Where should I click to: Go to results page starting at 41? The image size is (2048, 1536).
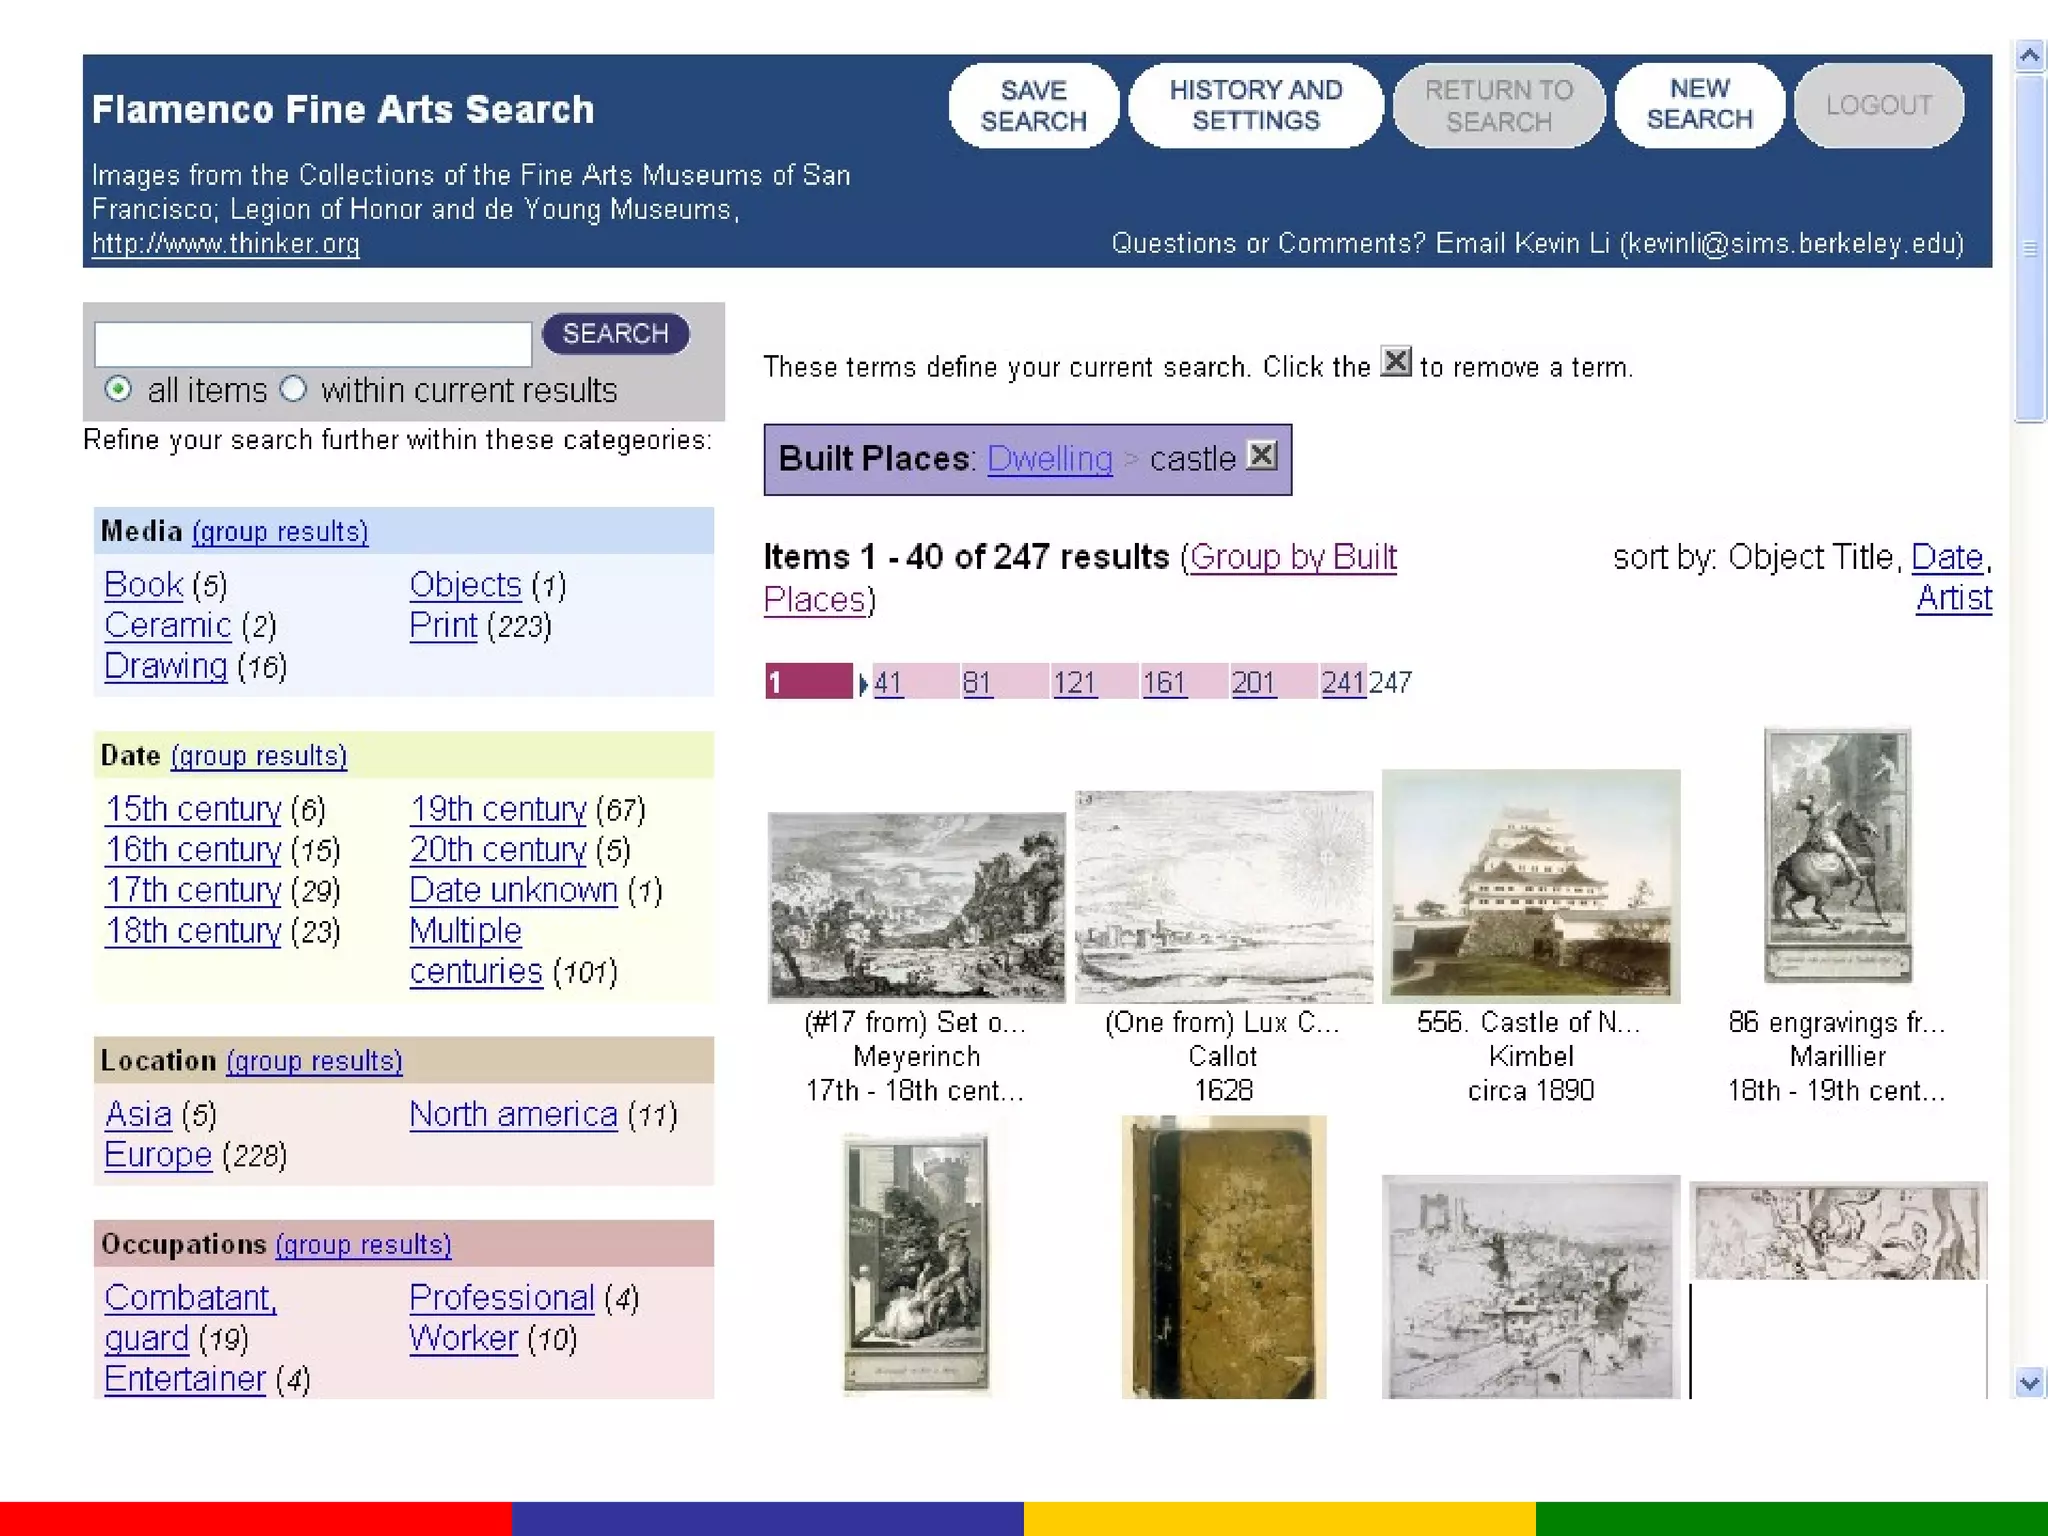point(888,684)
